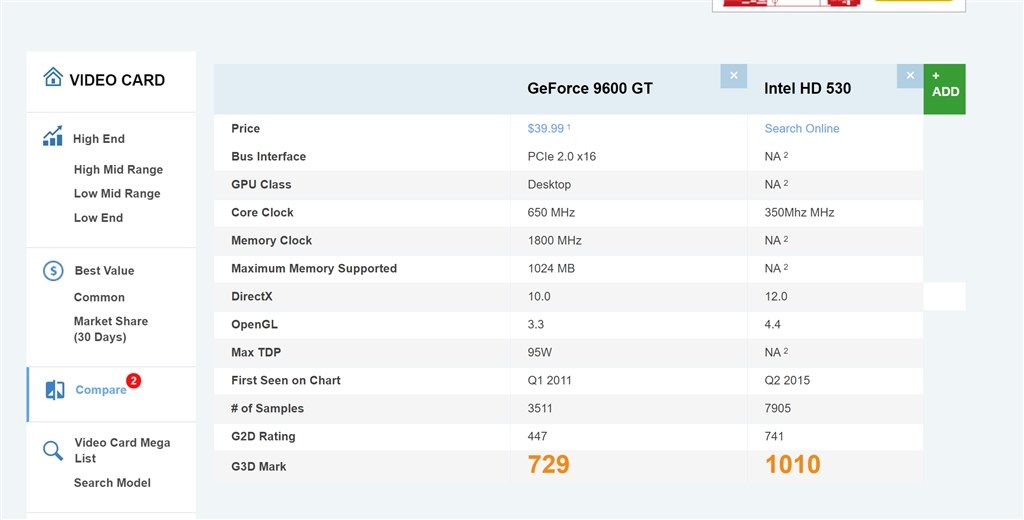Click the NA value in Max TDP row
Screen dimensions: 1024x520
point(776,353)
